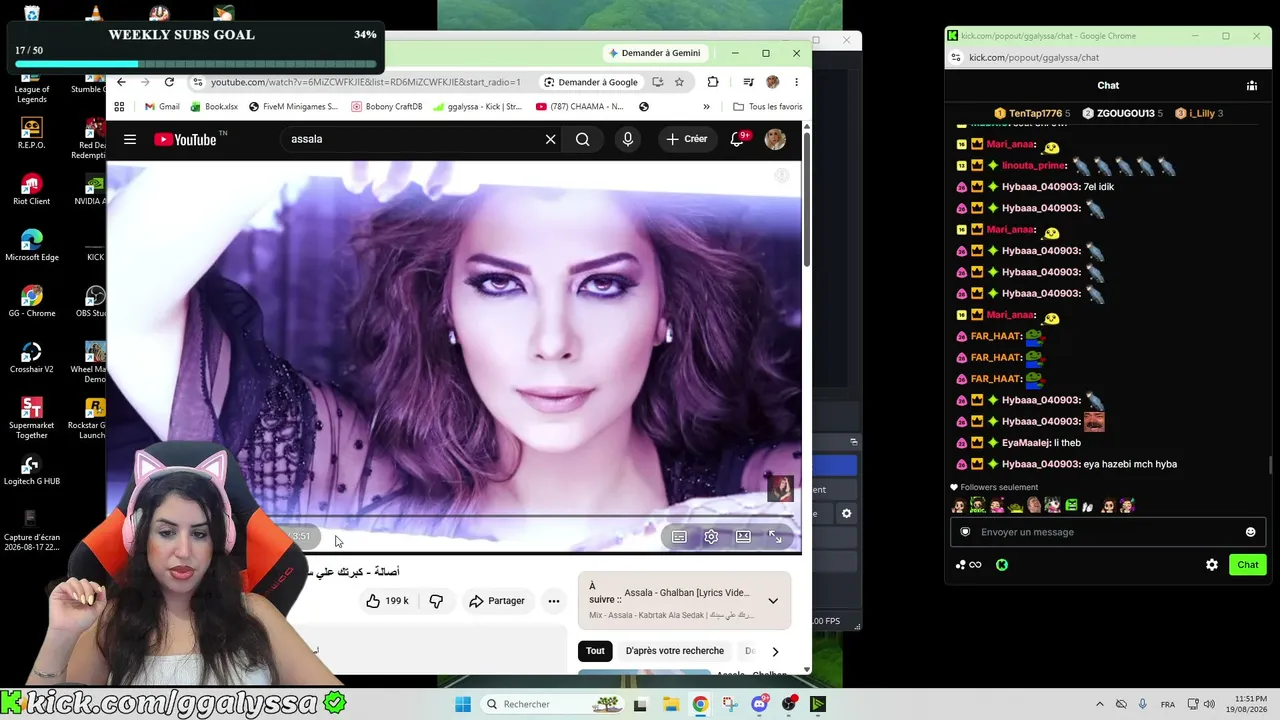Open the Tous les favoris bookmarks folder
This screenshot has height=720, width=1280.
(768, 107)
